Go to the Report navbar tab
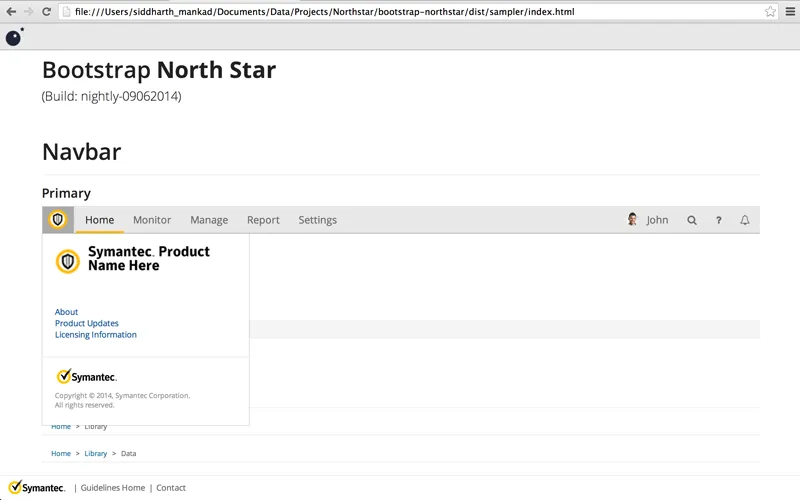 coord(263,220)
